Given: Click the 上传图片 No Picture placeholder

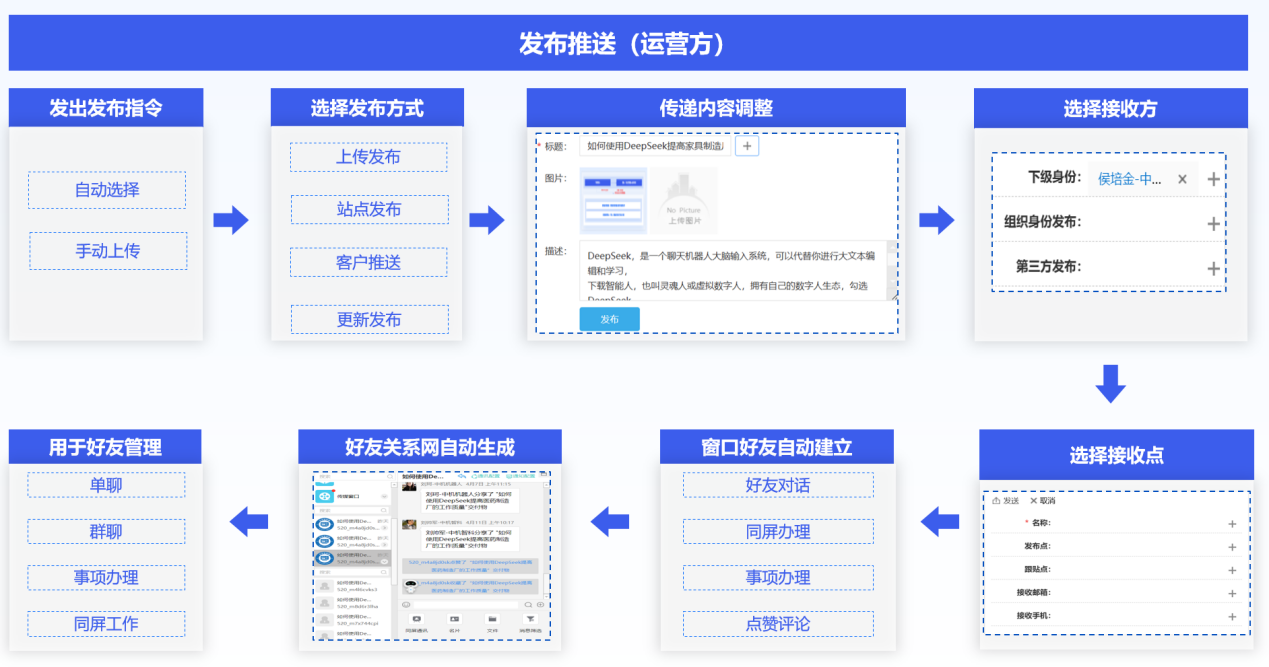Looking at the screenshot, I should click(684, 200).
